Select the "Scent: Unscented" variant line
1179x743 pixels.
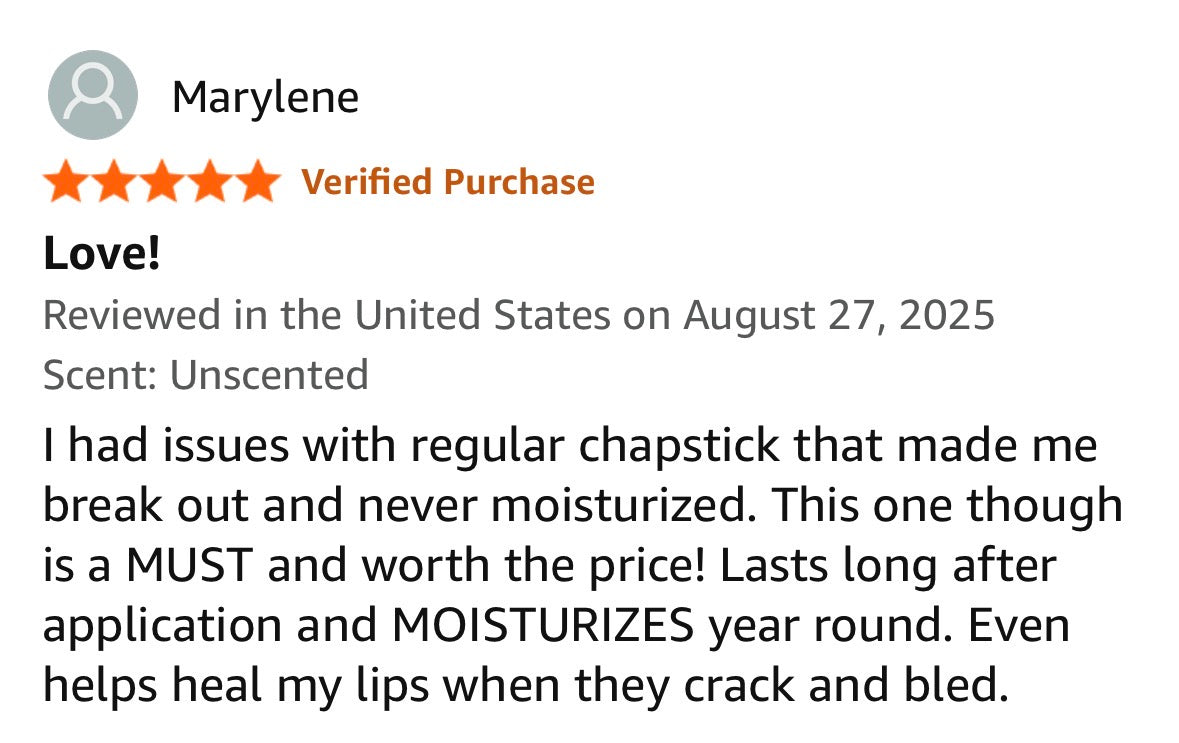point(205,375)
